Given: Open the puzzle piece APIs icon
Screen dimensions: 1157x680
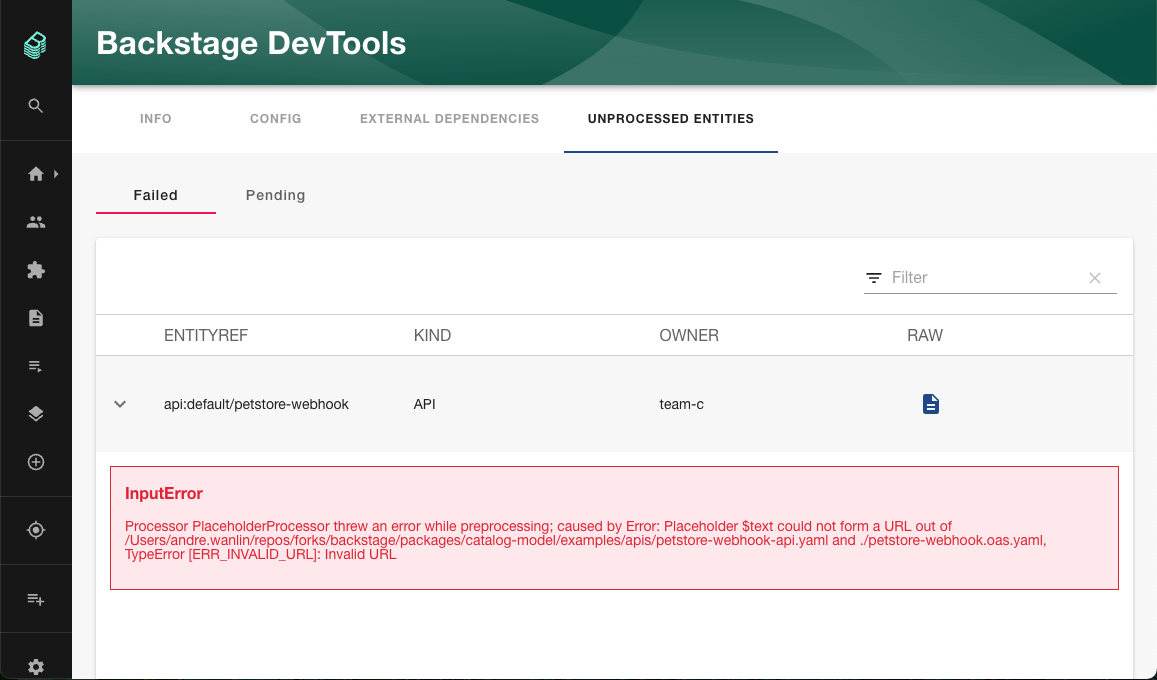Looking at the screenshot, I should click(35, 270).
